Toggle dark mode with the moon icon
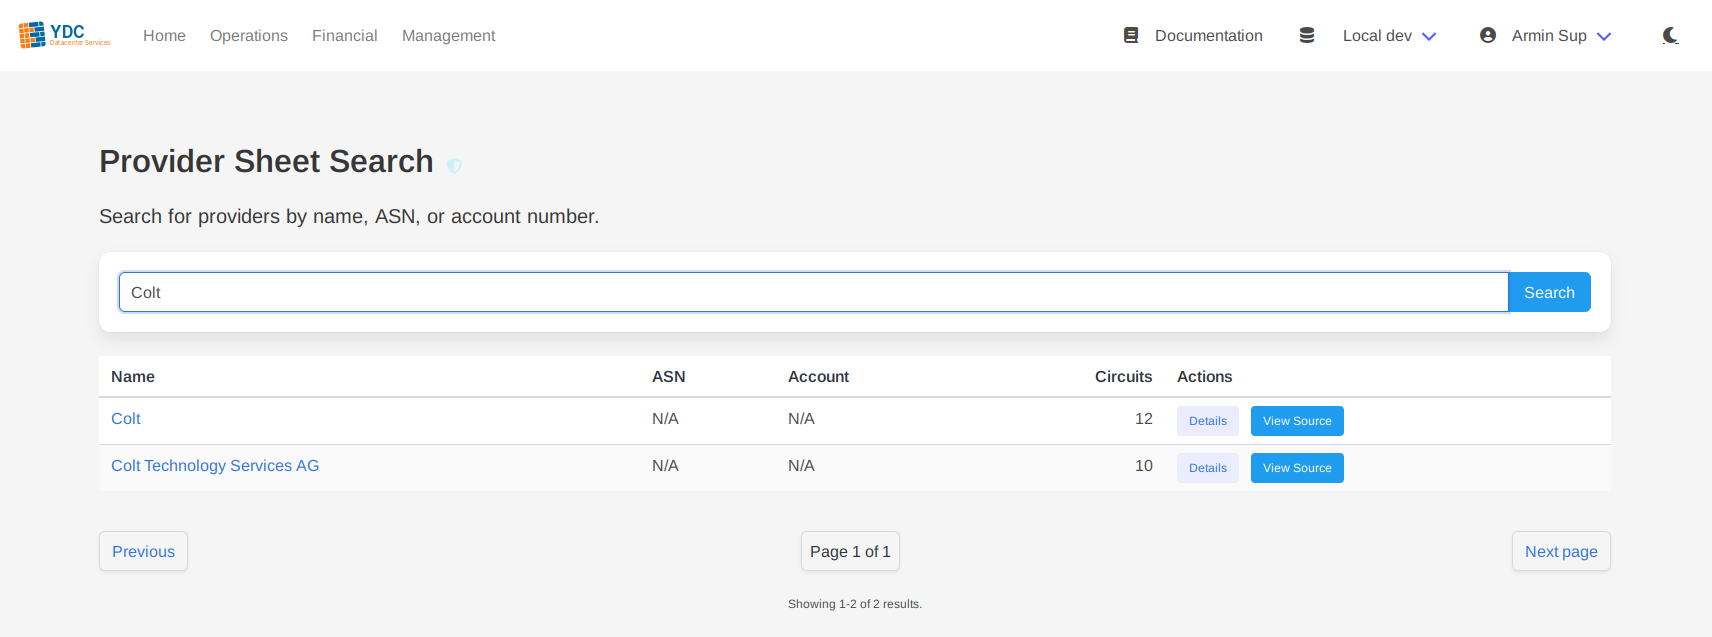The height and width of the screenshot is (637, 1712). coord(1670,35)
